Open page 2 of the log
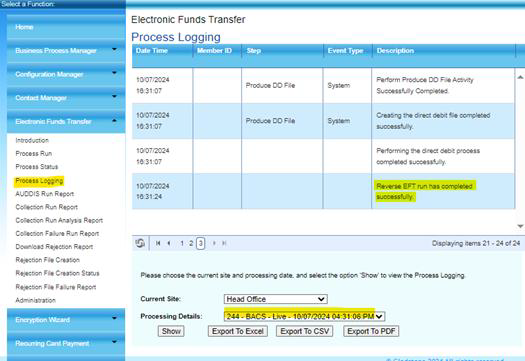 191,243
